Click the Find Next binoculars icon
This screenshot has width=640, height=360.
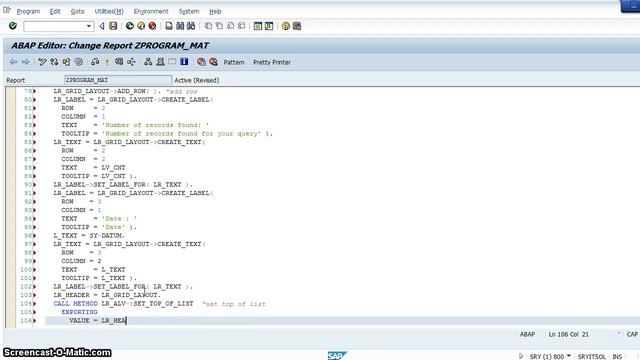click(191, 26)
